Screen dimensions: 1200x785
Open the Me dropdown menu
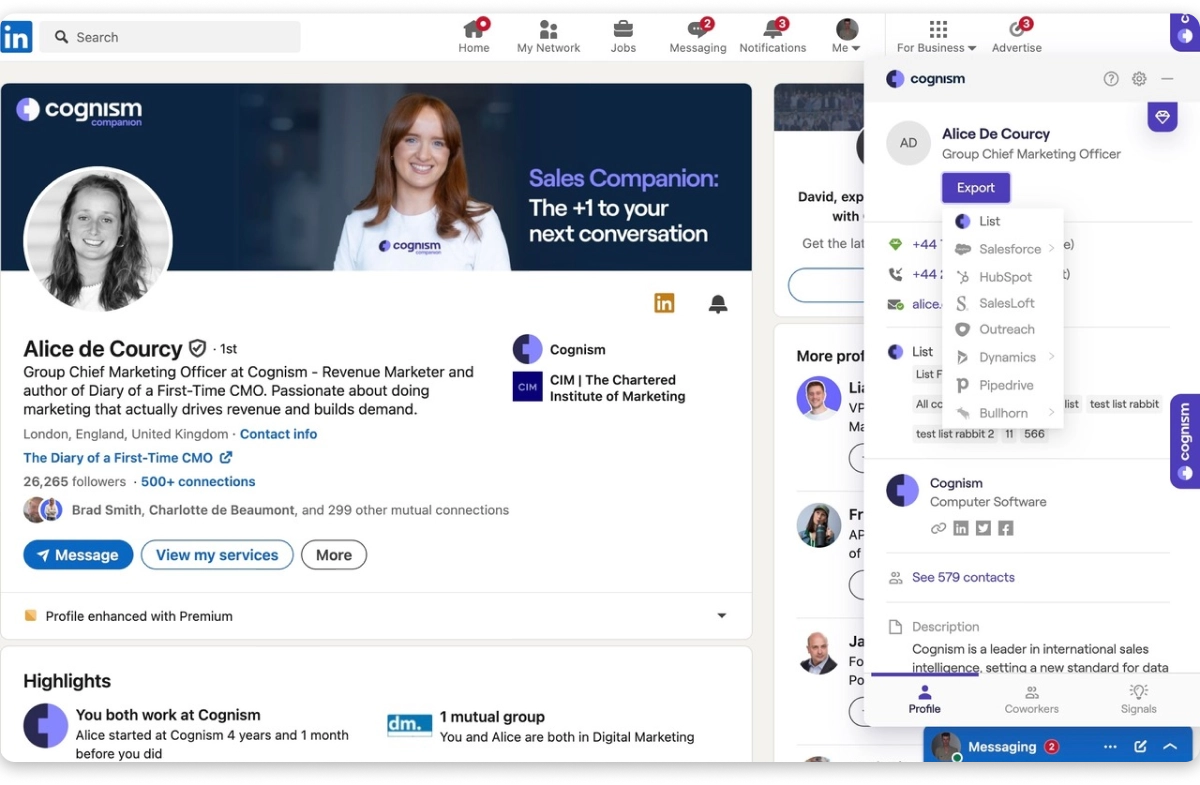(846, 36)
